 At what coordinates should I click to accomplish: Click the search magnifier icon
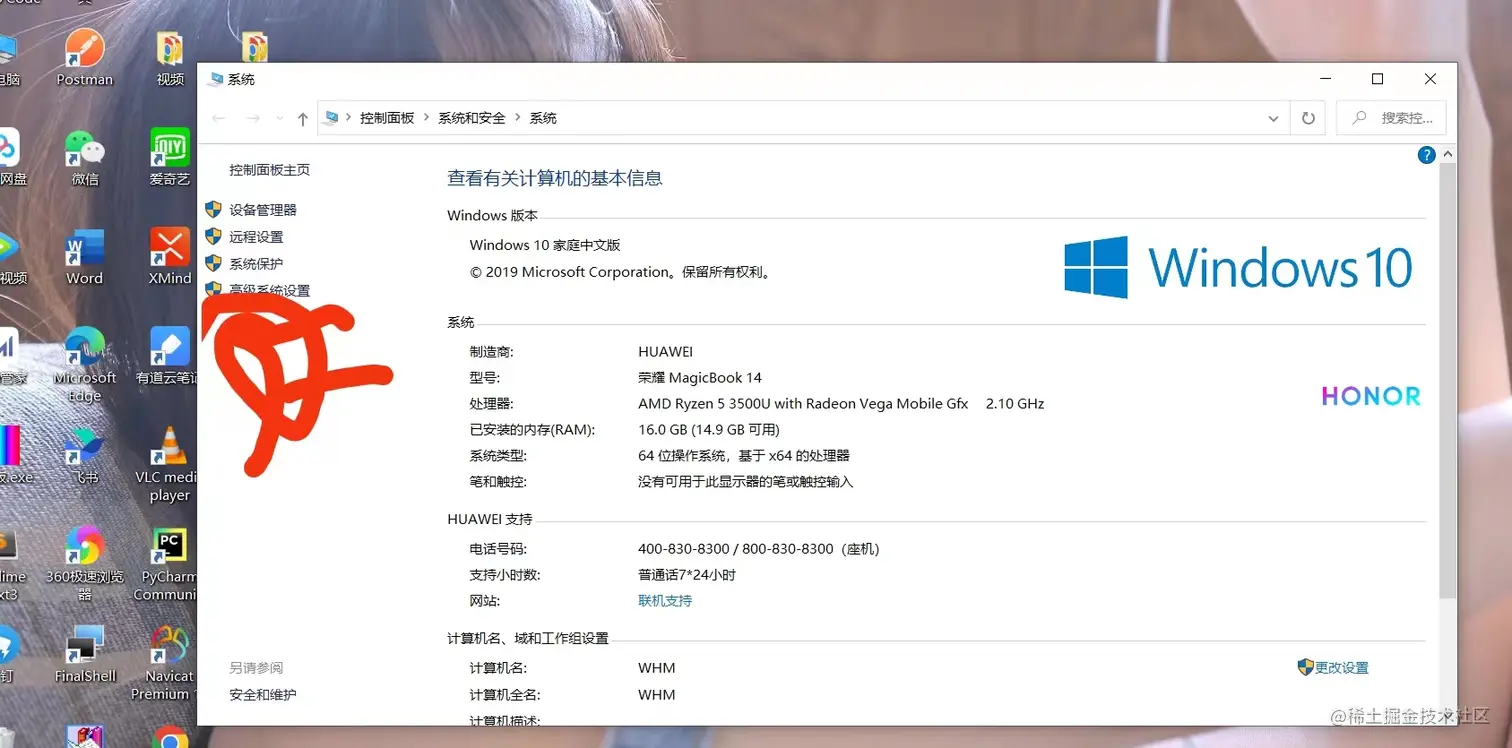point(1359,118)
